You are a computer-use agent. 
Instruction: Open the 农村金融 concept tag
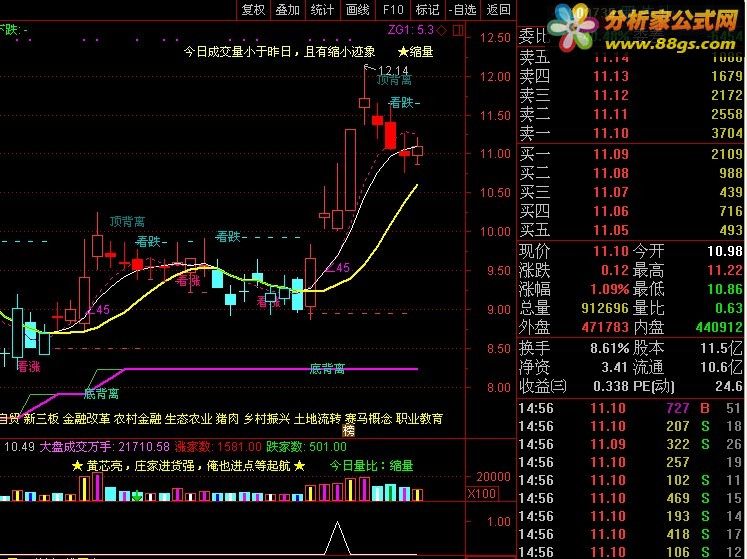tap(137, 418)
